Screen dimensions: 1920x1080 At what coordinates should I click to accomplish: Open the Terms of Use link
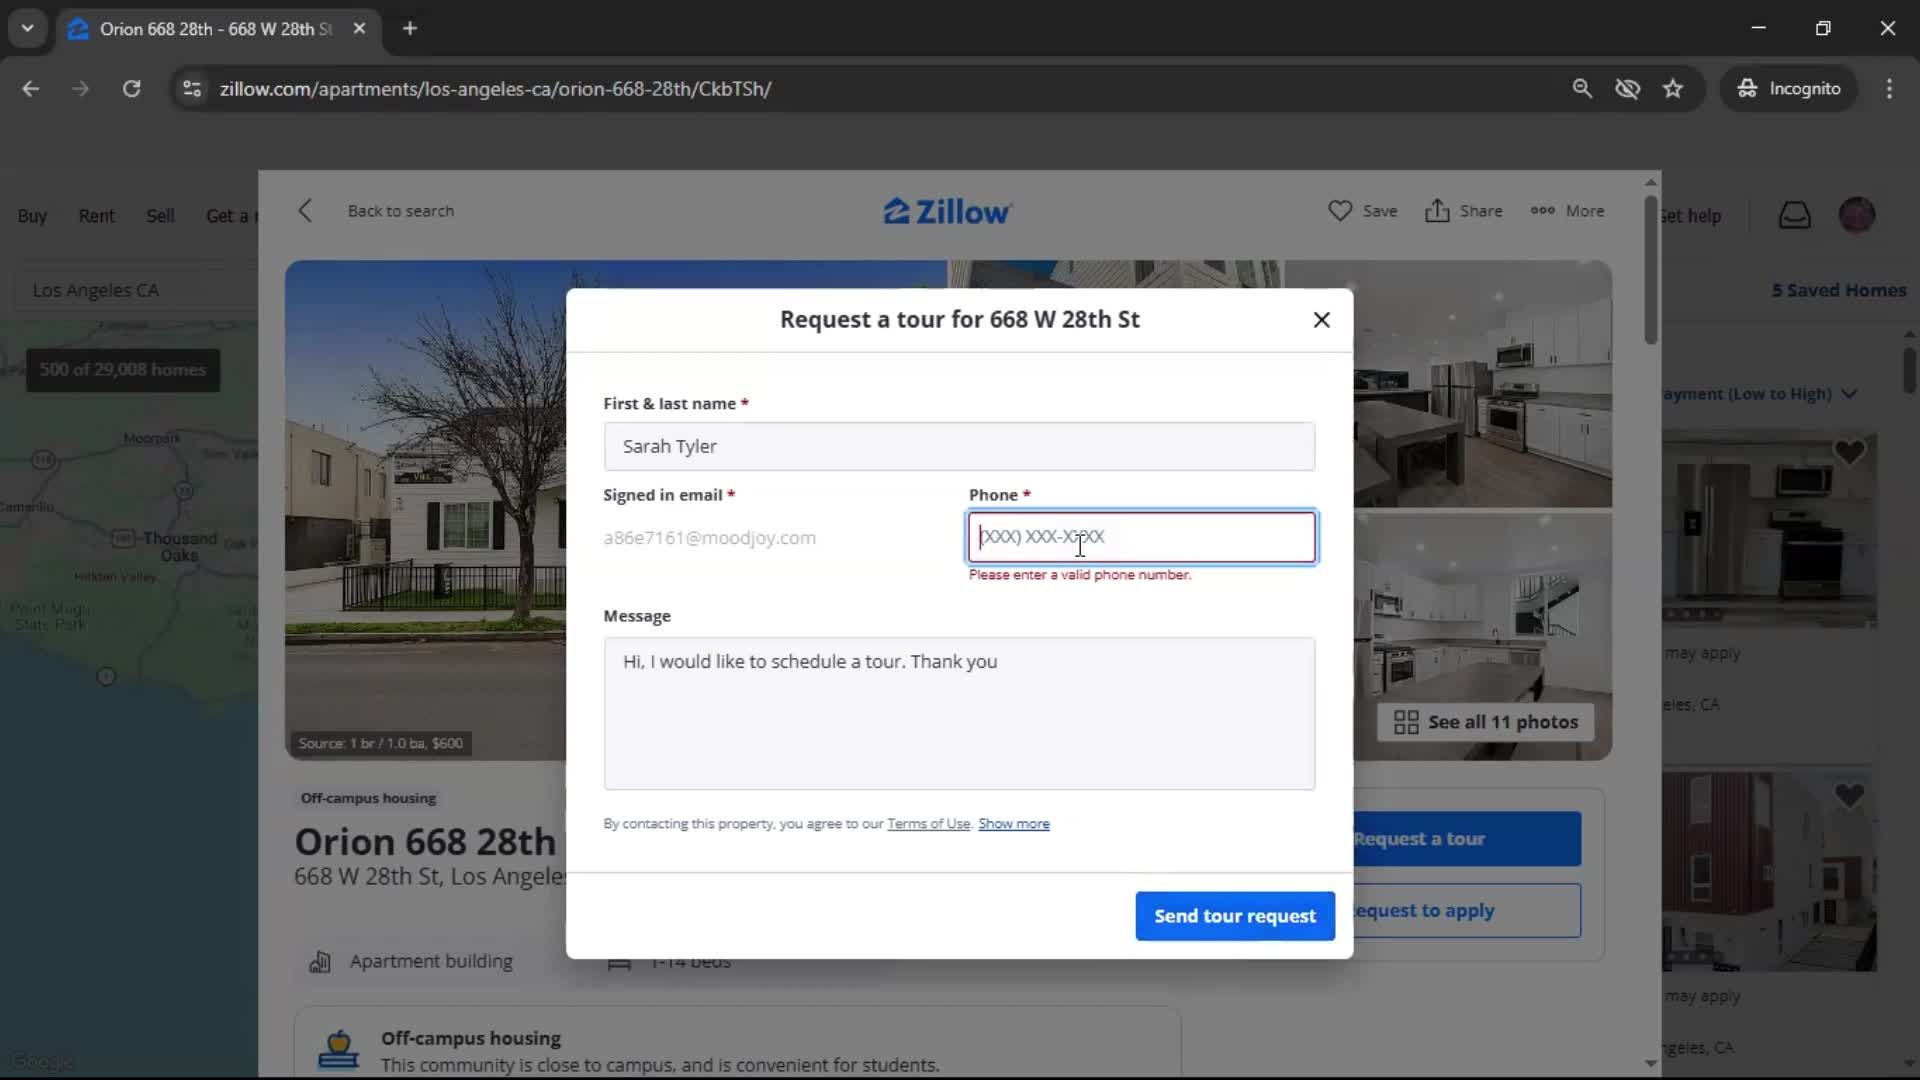(x=928, y=824)
